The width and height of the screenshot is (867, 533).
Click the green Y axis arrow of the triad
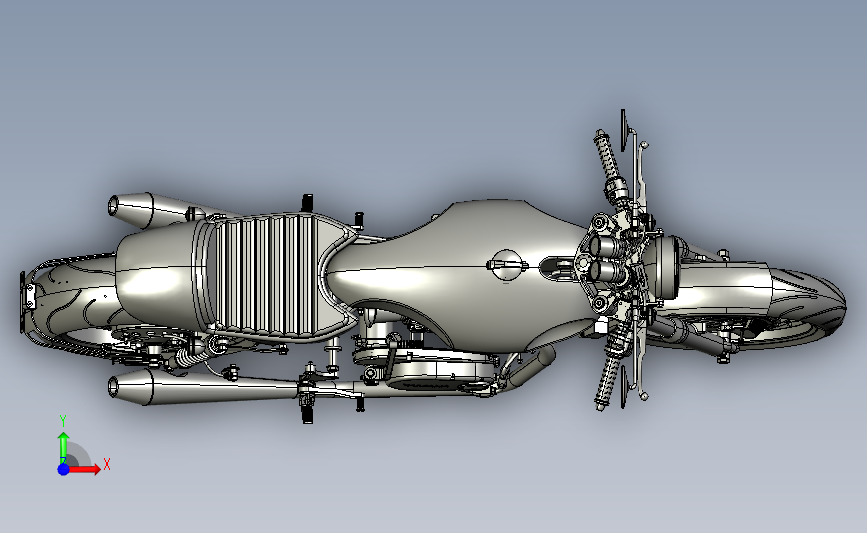pos(63,446)
